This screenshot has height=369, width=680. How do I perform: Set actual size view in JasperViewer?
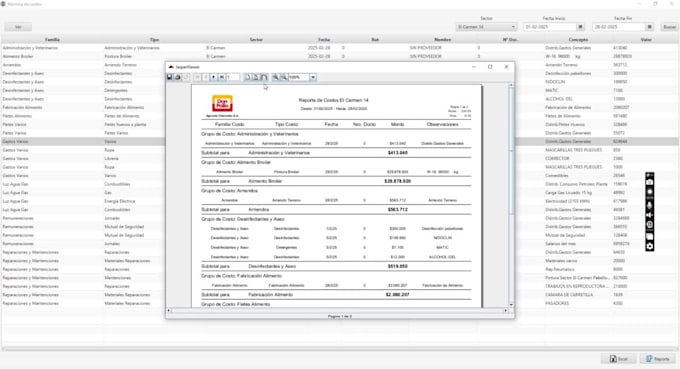tap(247, 77)
